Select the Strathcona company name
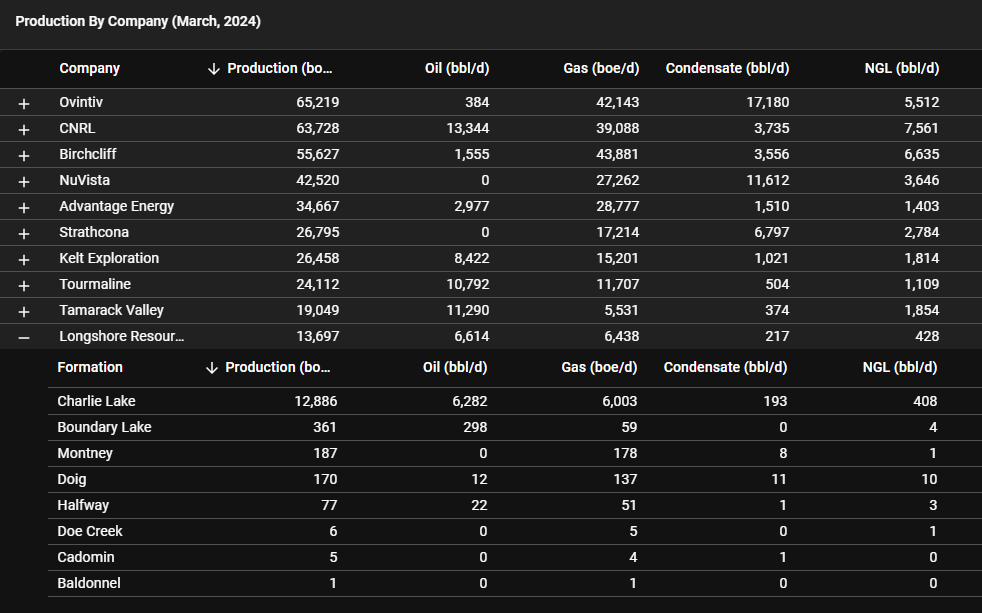 (94, 232)
